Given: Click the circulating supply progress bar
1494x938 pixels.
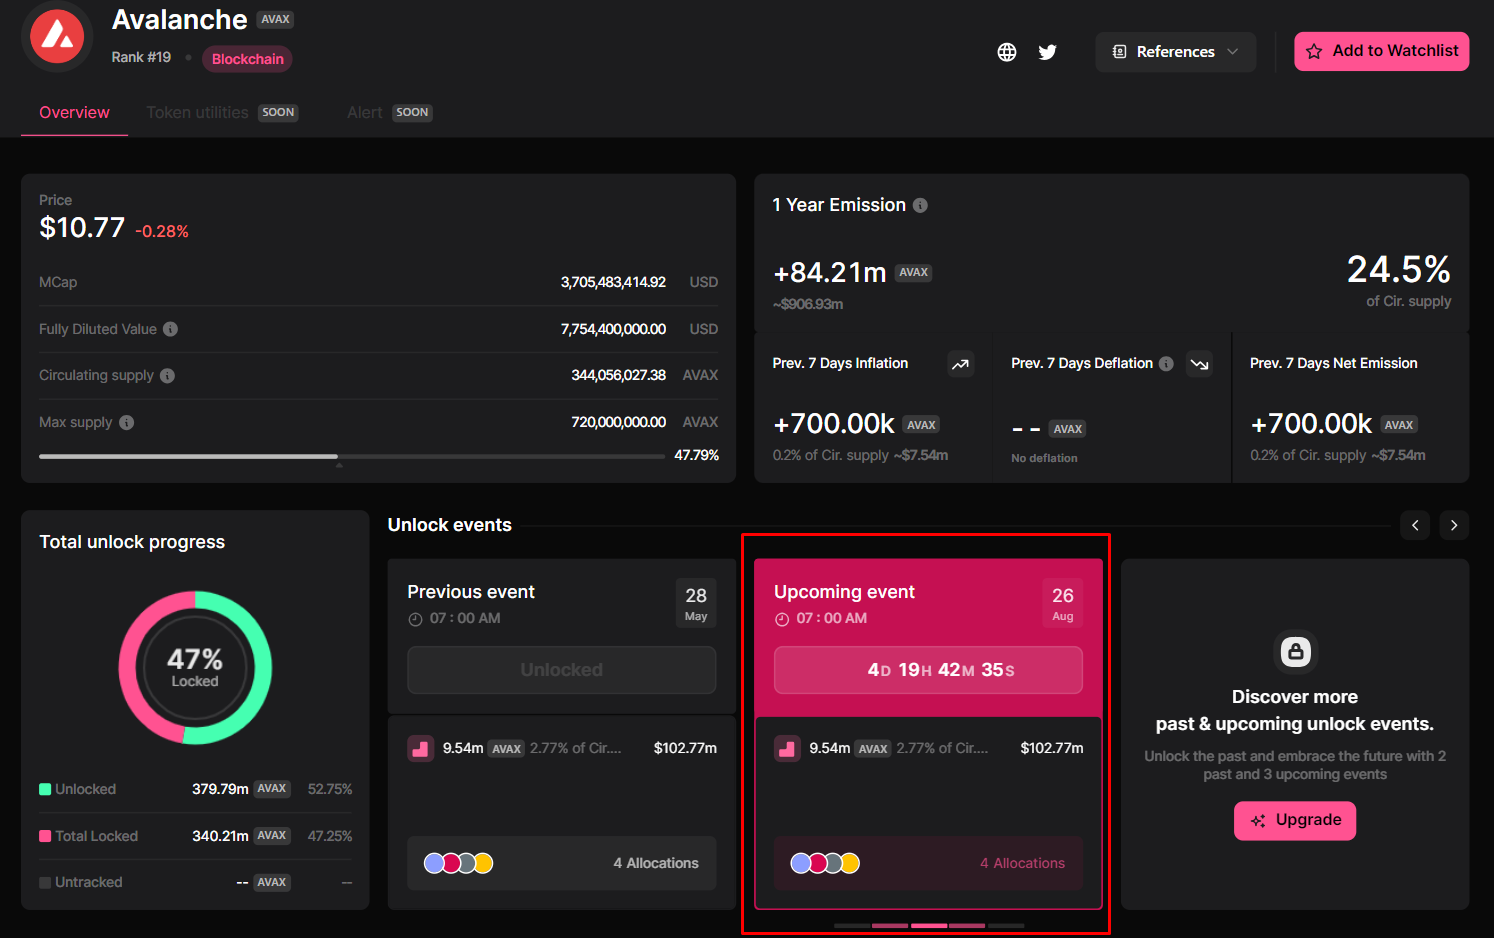Looking at the screenshot, I should coord(352,456).
